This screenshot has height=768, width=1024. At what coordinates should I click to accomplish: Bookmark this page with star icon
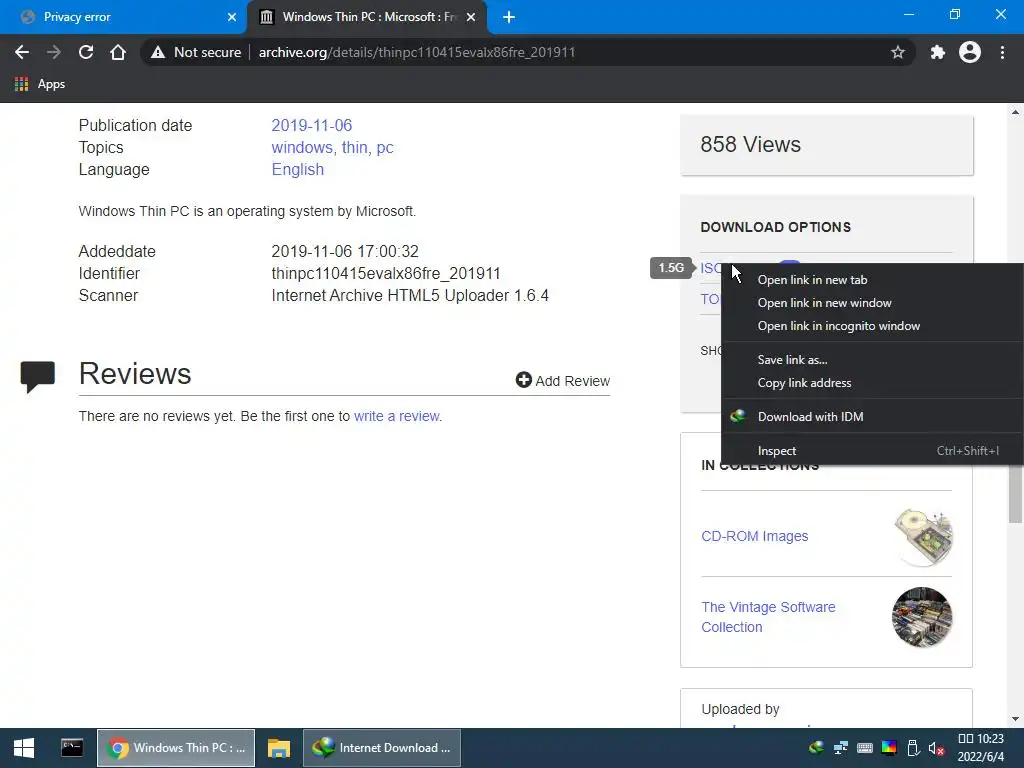pos(898,52)
